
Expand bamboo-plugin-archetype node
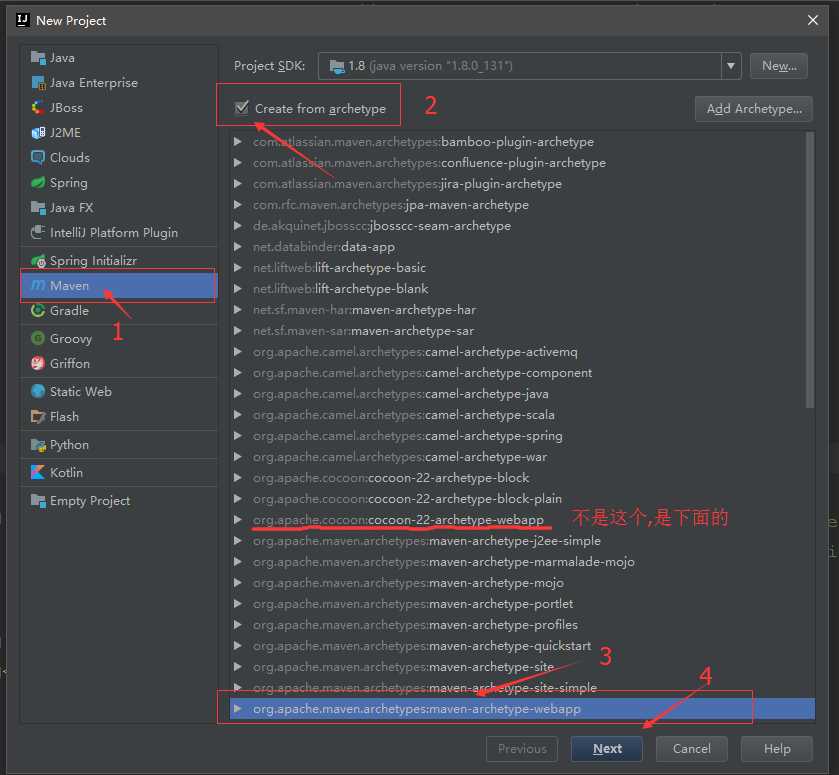coord(238,142)
